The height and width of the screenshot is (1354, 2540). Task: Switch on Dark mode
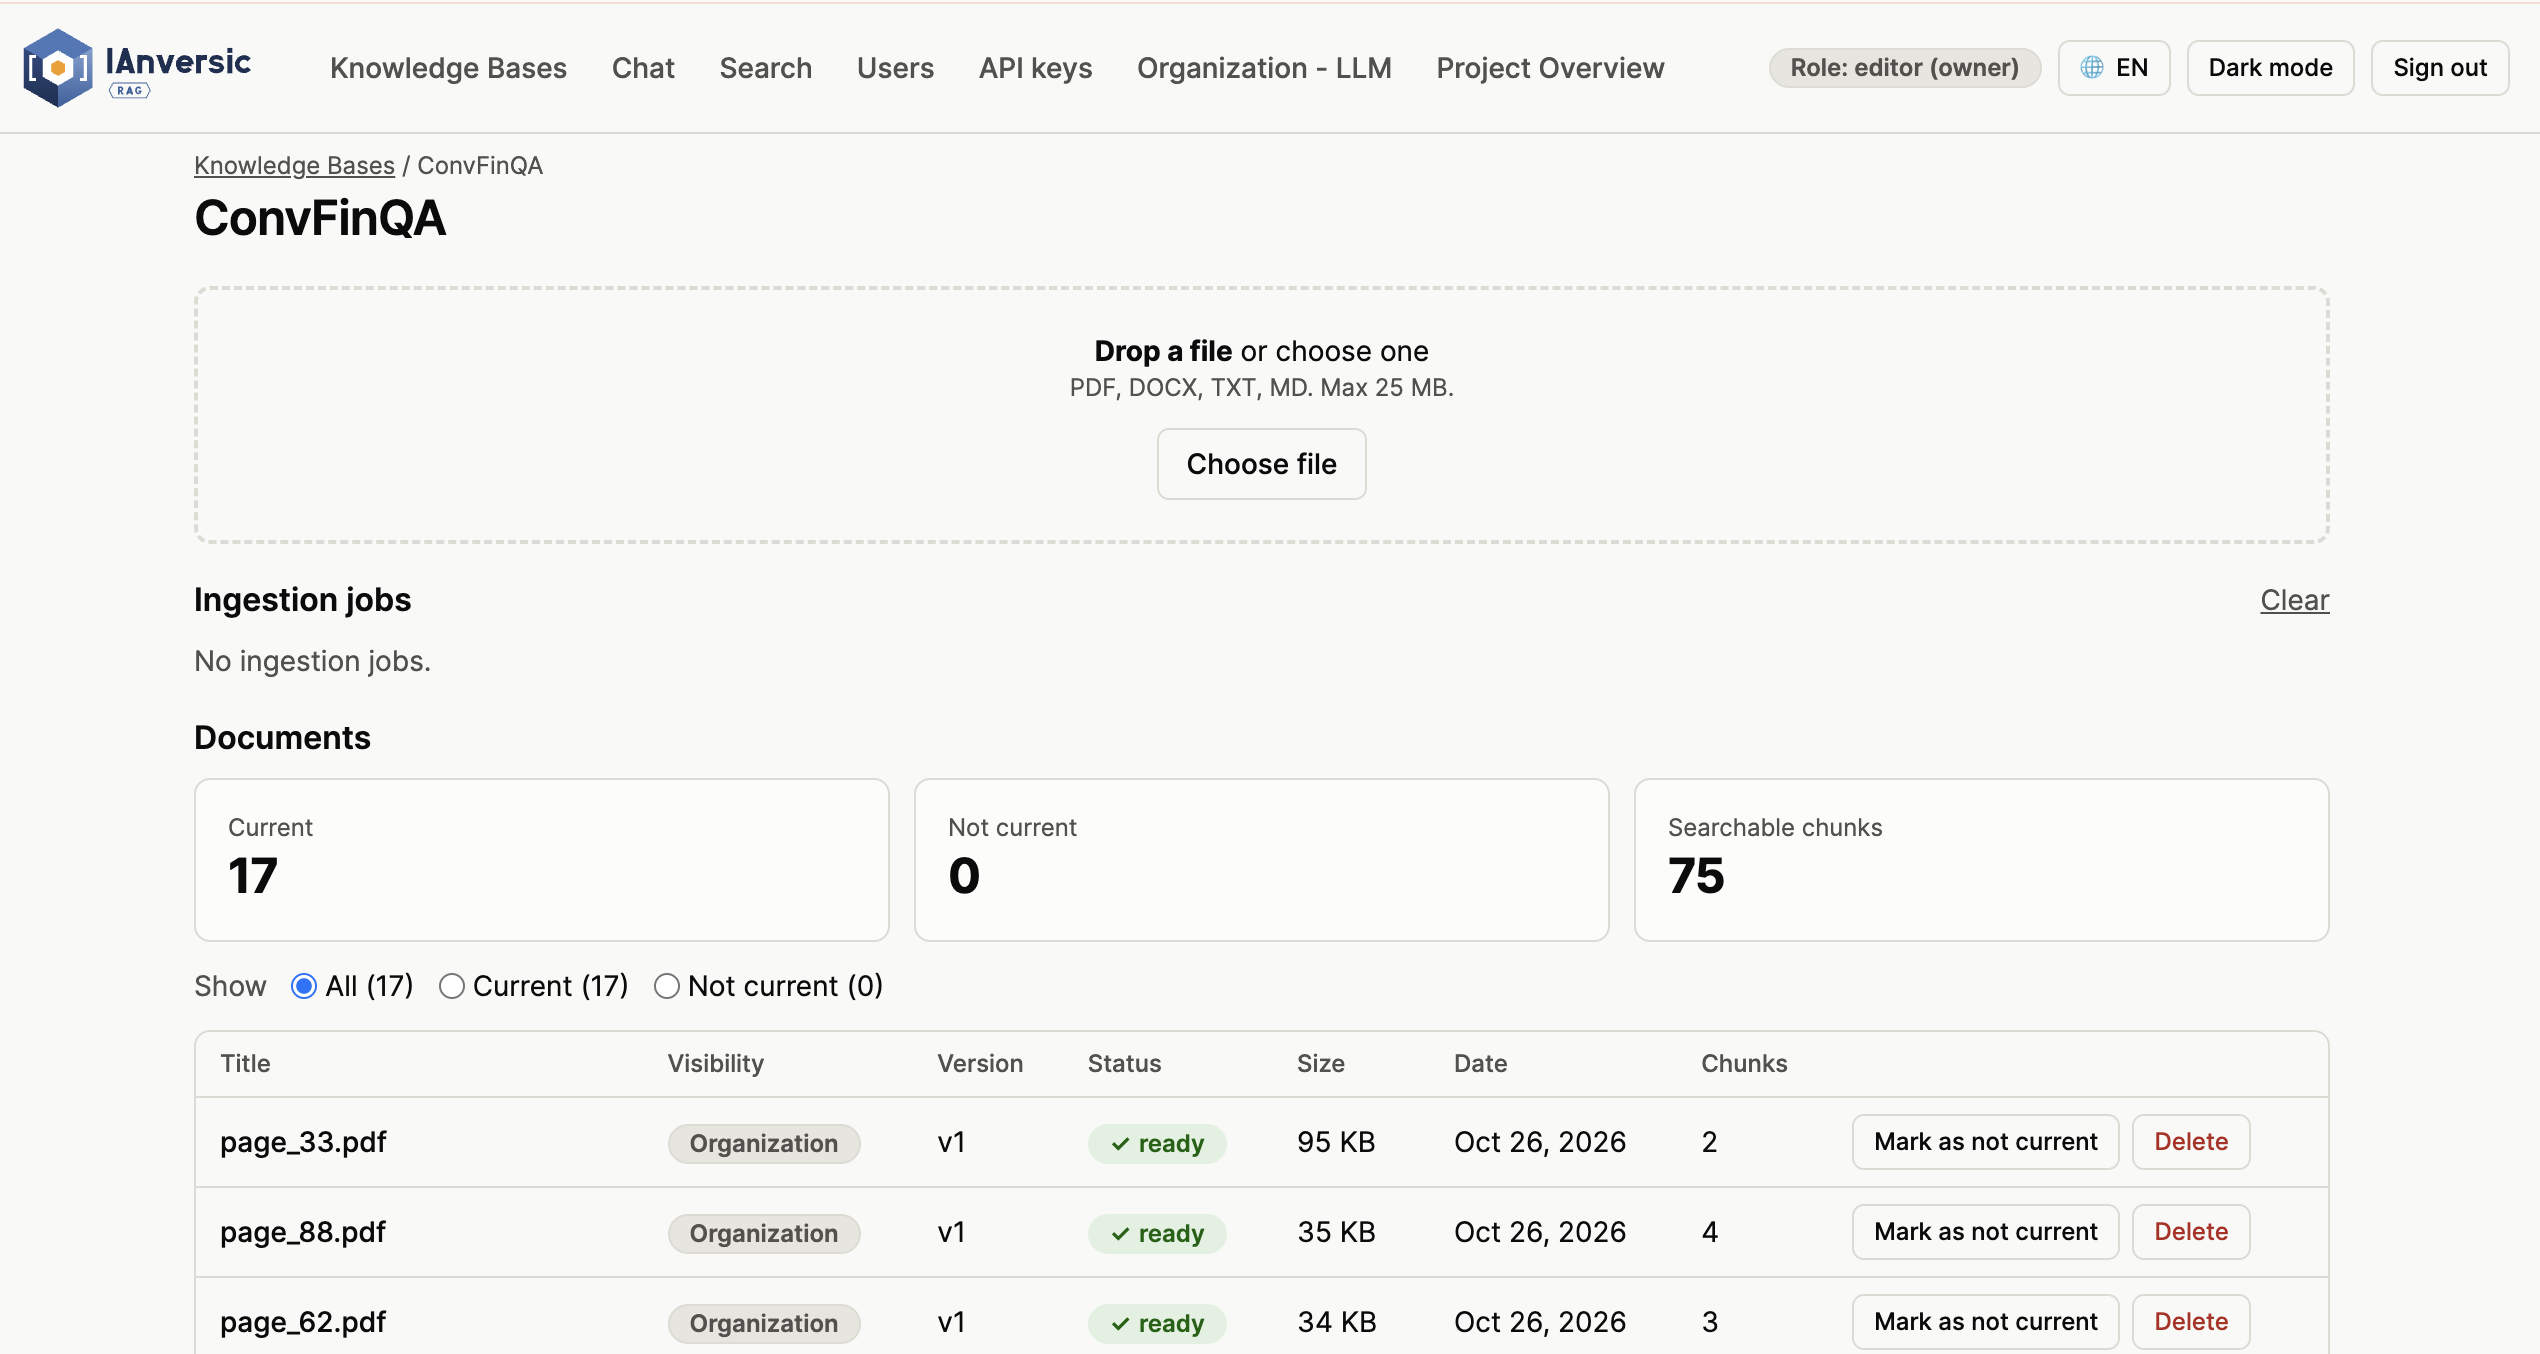pyautogui.click(x=2270, y=68)
